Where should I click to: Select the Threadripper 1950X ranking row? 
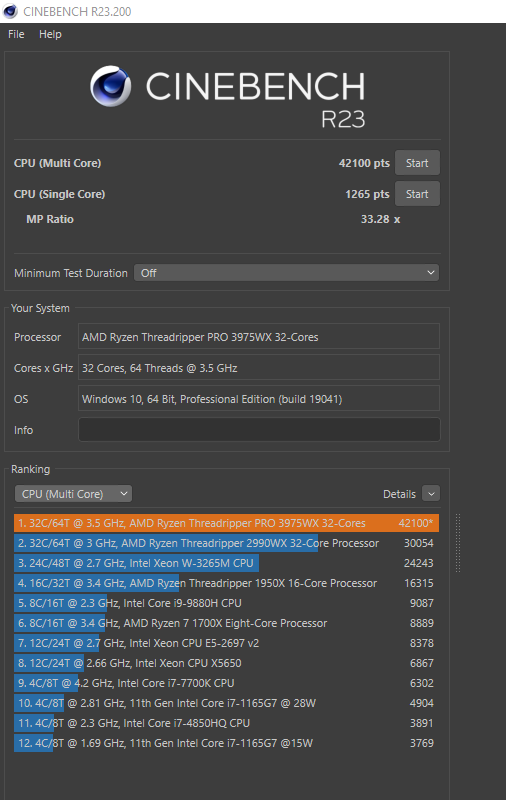pyautogui.click(x=226, y=583)
